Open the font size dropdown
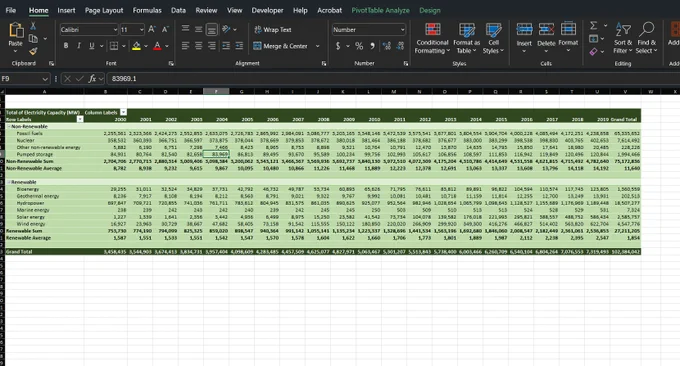Viewport: 680px width, 366px height. click(142, 29)
